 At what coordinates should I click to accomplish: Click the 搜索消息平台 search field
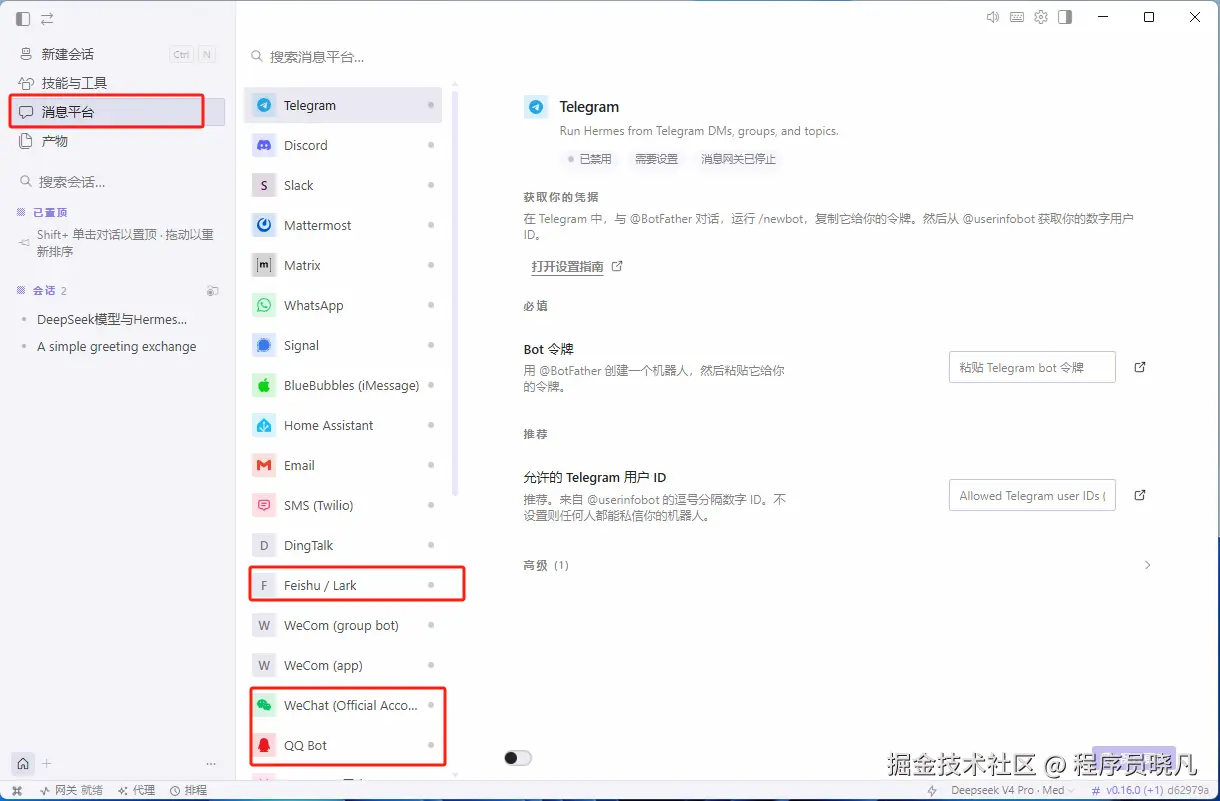point(345,57)
